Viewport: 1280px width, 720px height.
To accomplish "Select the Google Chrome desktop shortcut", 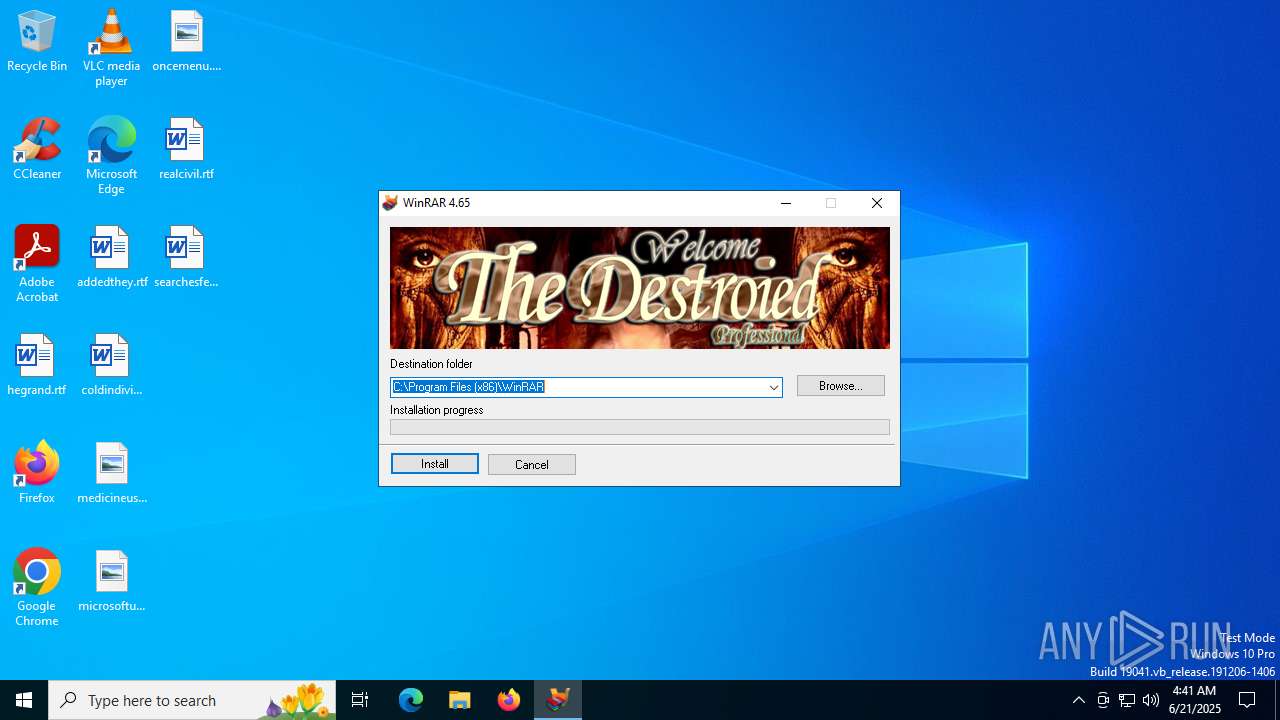I will [x=37, y=588].
